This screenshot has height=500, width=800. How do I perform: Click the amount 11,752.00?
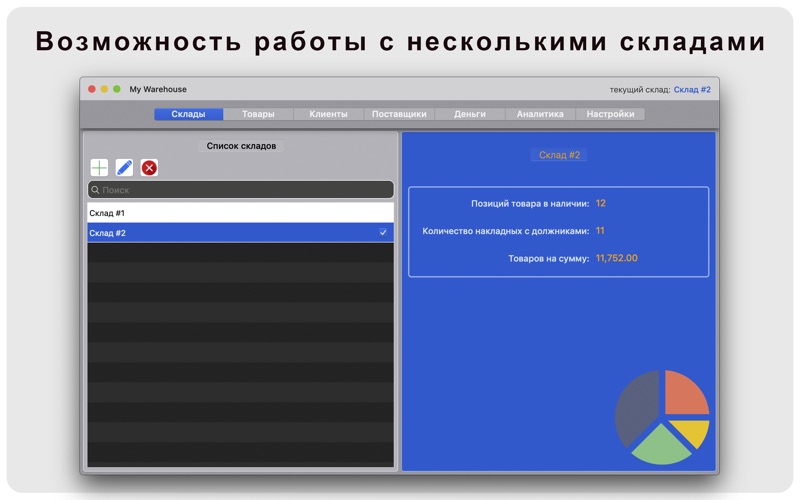pos(616,258)
